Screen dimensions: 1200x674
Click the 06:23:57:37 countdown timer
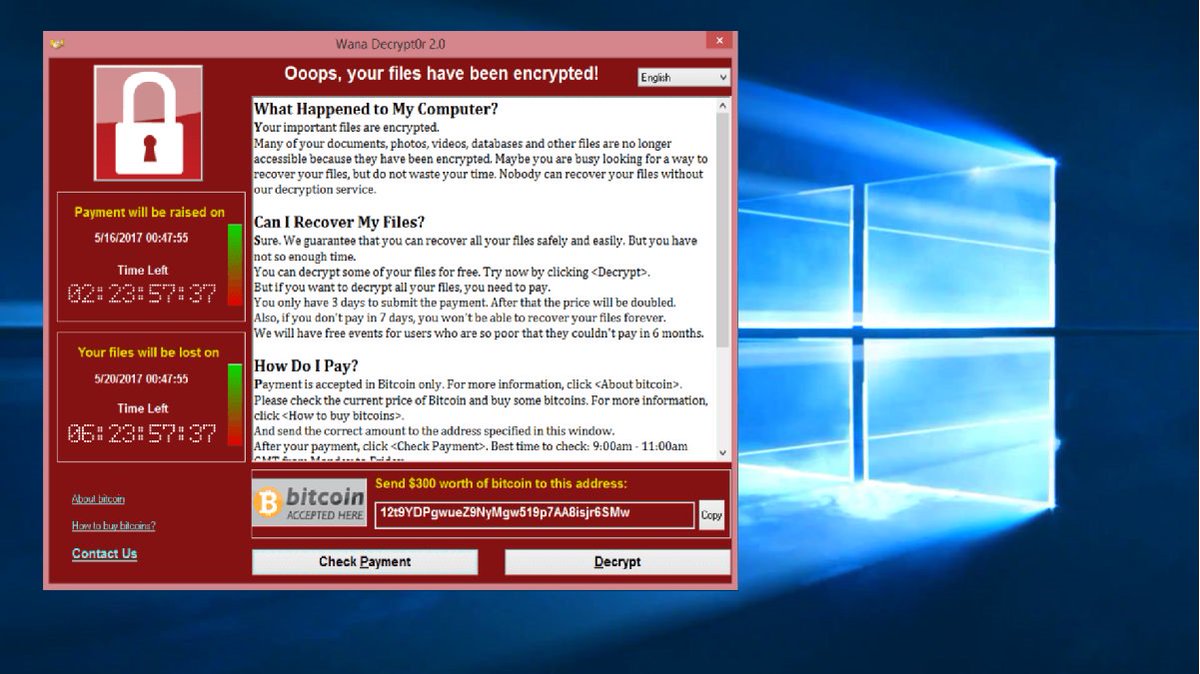142,434
